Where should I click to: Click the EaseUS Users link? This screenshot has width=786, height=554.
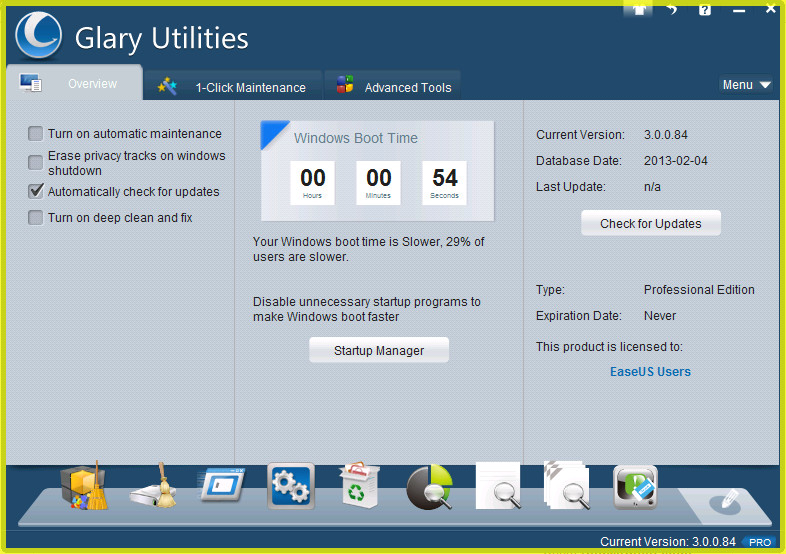(650, 372)
